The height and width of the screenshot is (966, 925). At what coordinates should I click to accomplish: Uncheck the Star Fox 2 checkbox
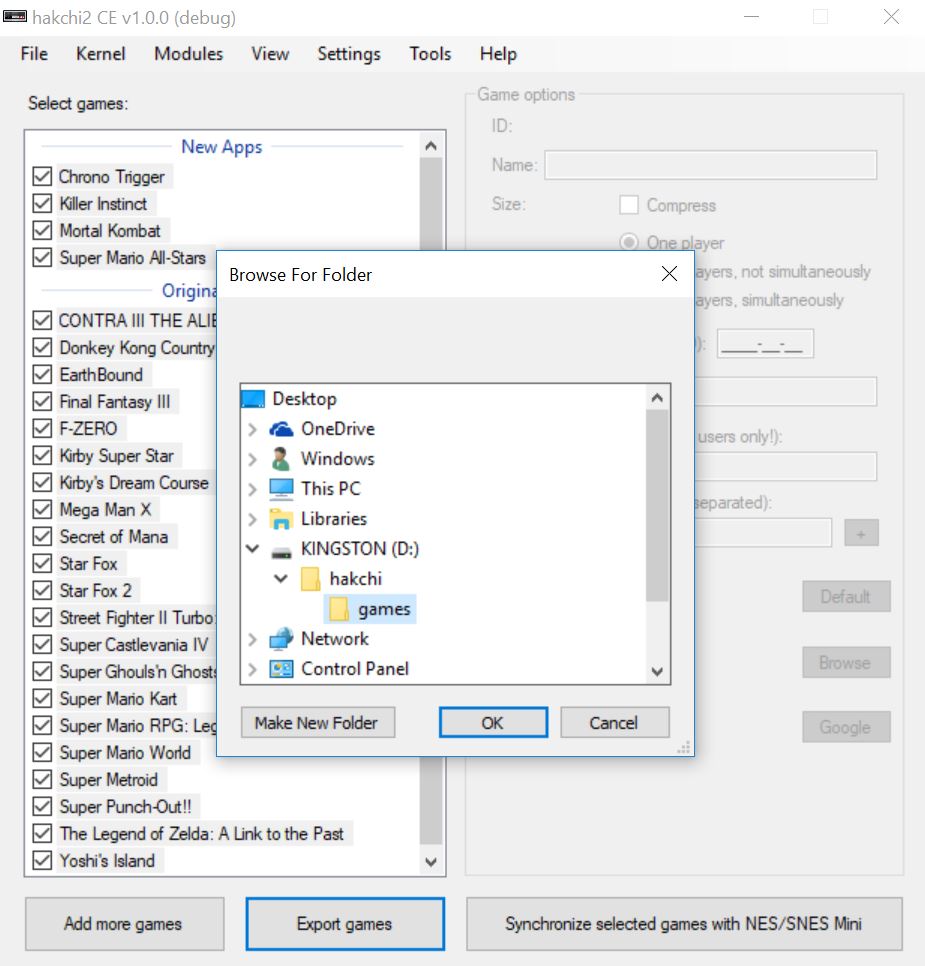click(42, 591)
